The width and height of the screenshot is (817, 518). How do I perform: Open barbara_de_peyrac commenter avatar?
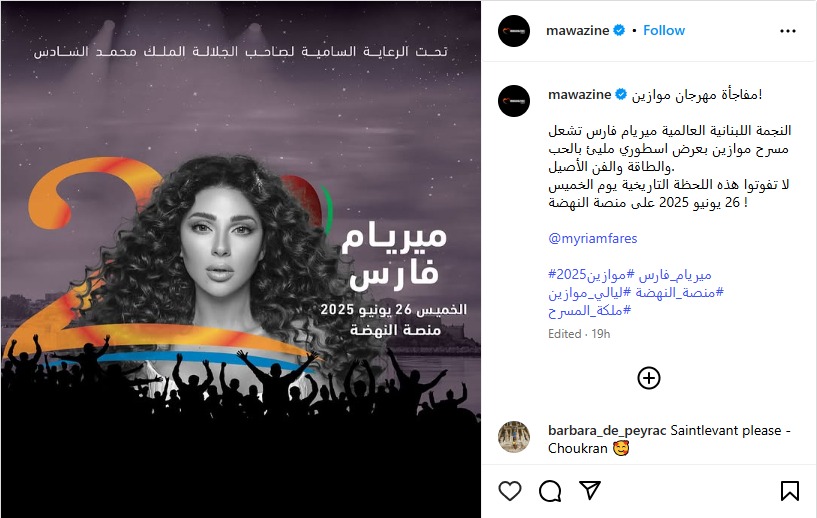514,437
